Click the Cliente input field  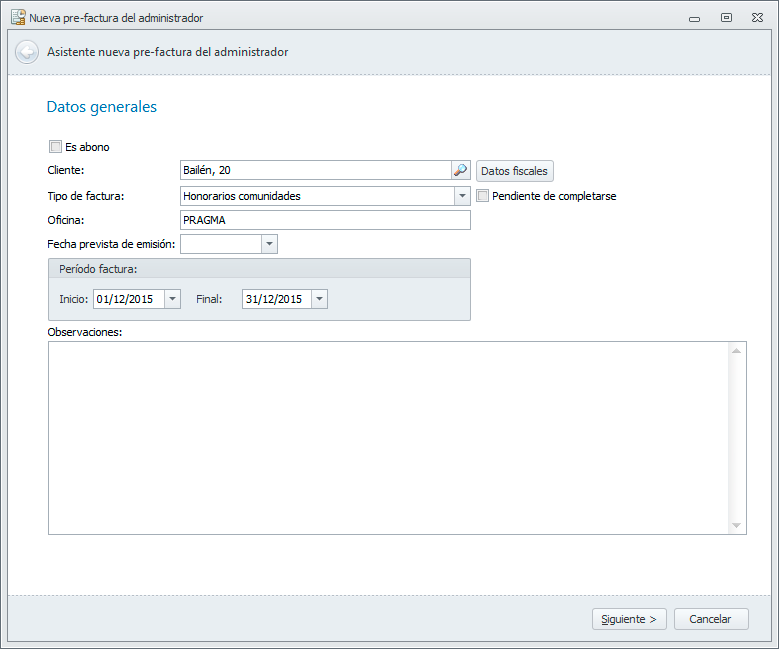click(315, 171)
